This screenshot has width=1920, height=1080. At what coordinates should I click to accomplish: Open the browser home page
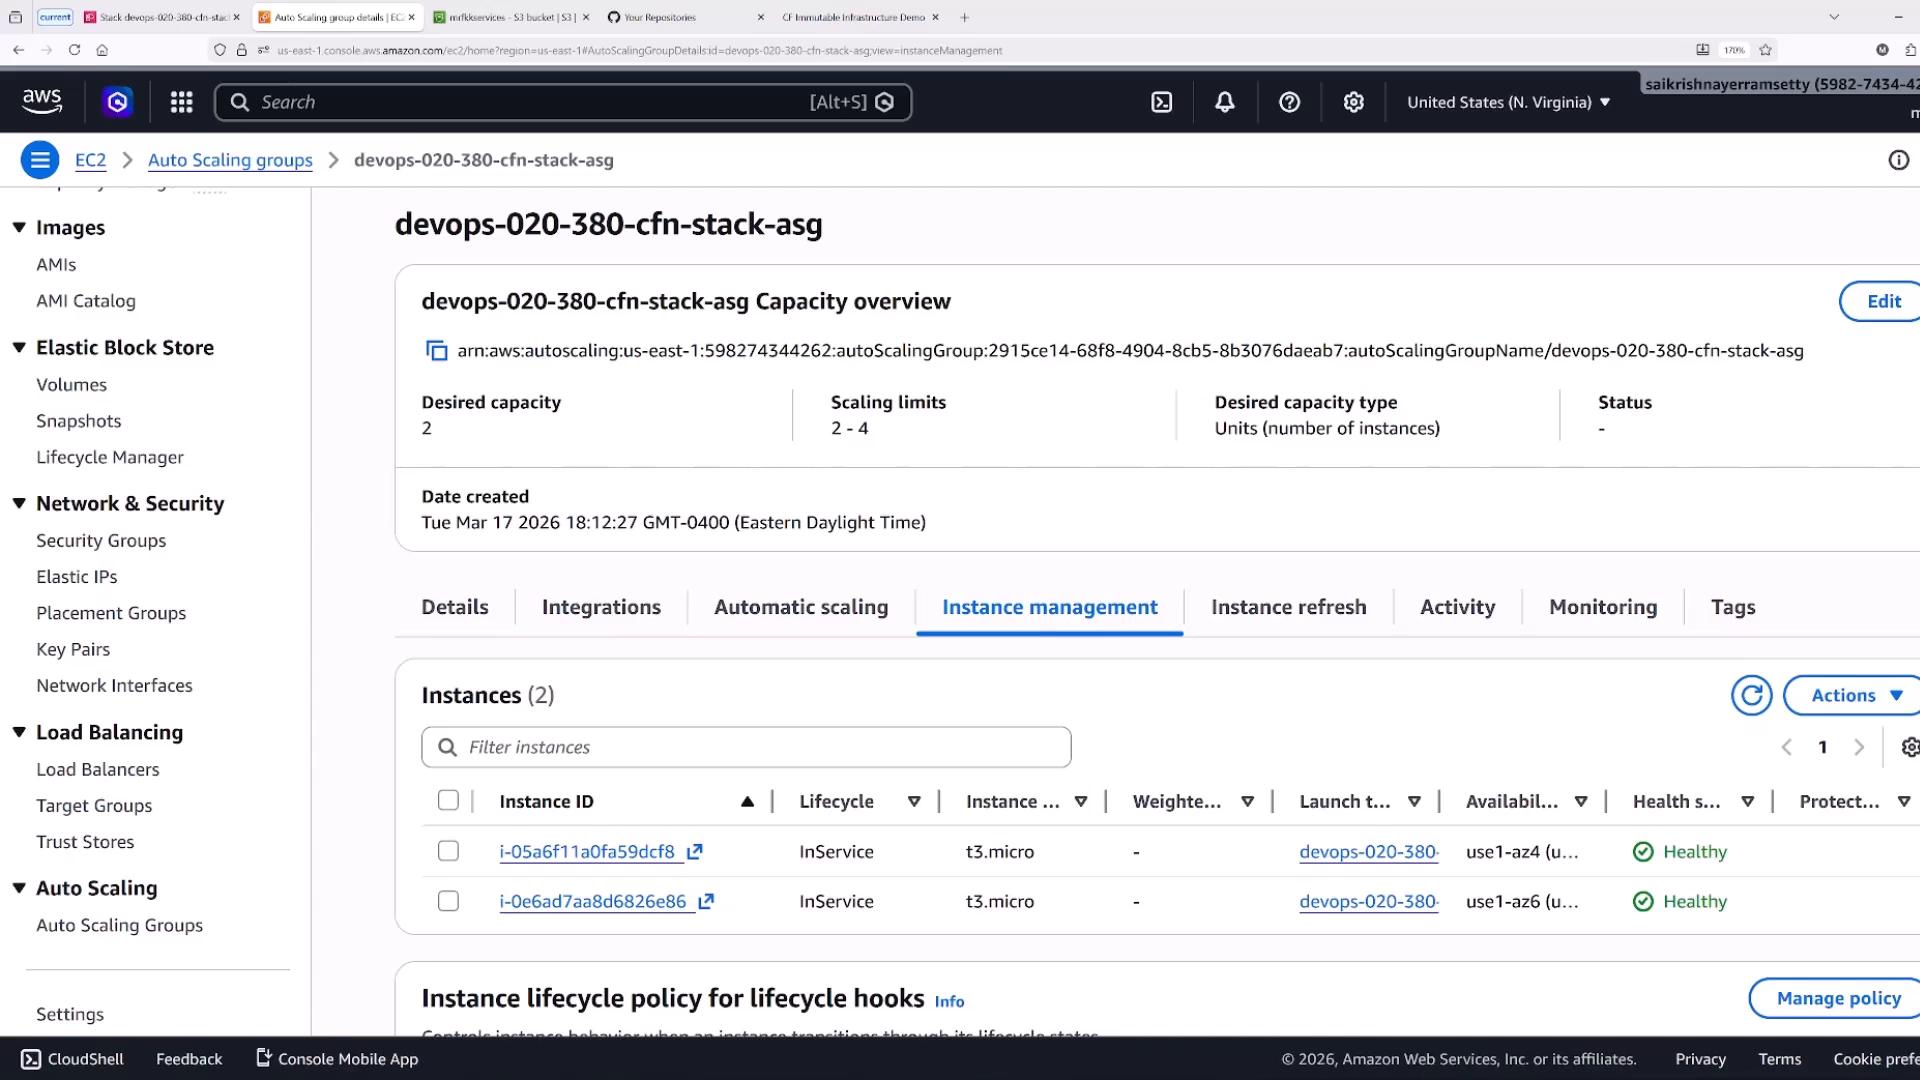[x=102, y=50]
